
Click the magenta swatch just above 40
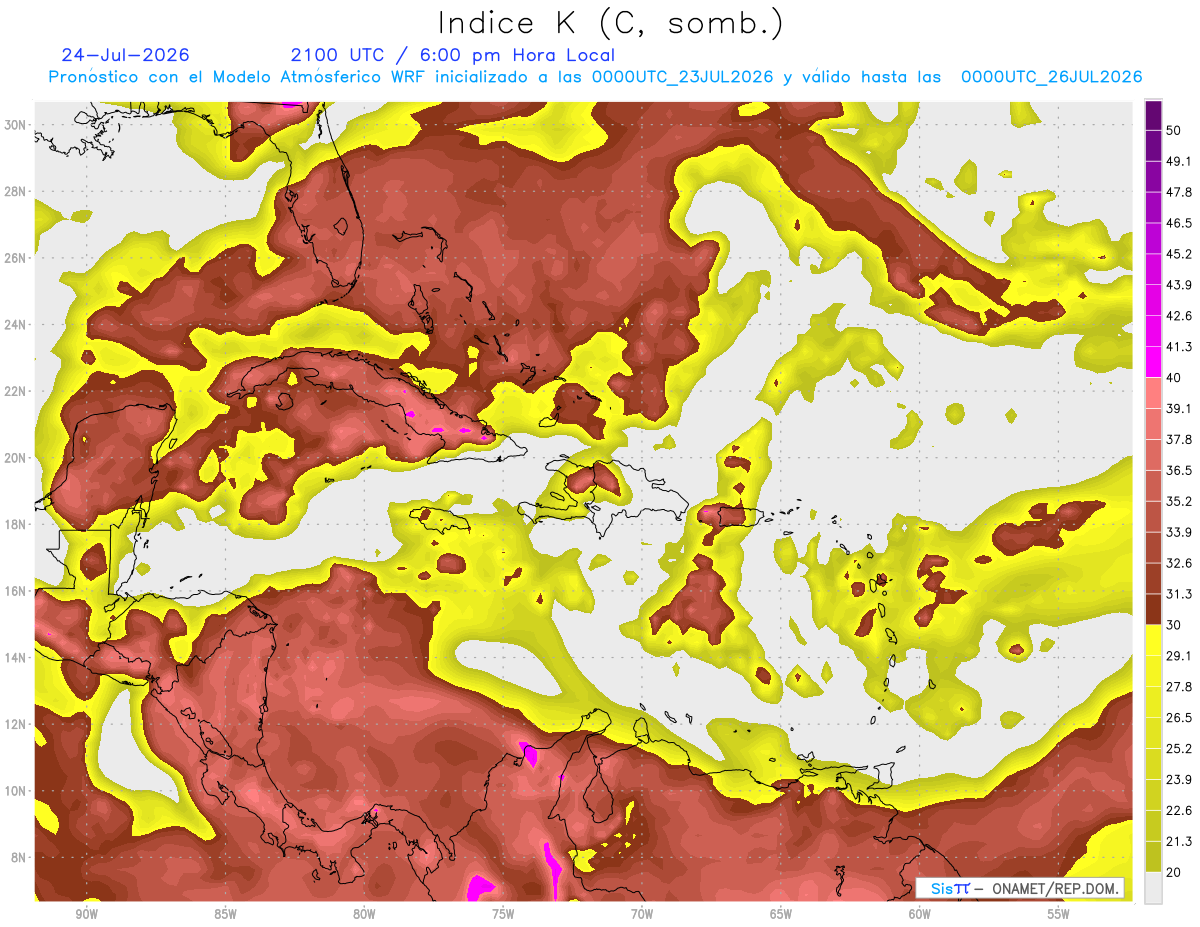(x=1153, y=361)
